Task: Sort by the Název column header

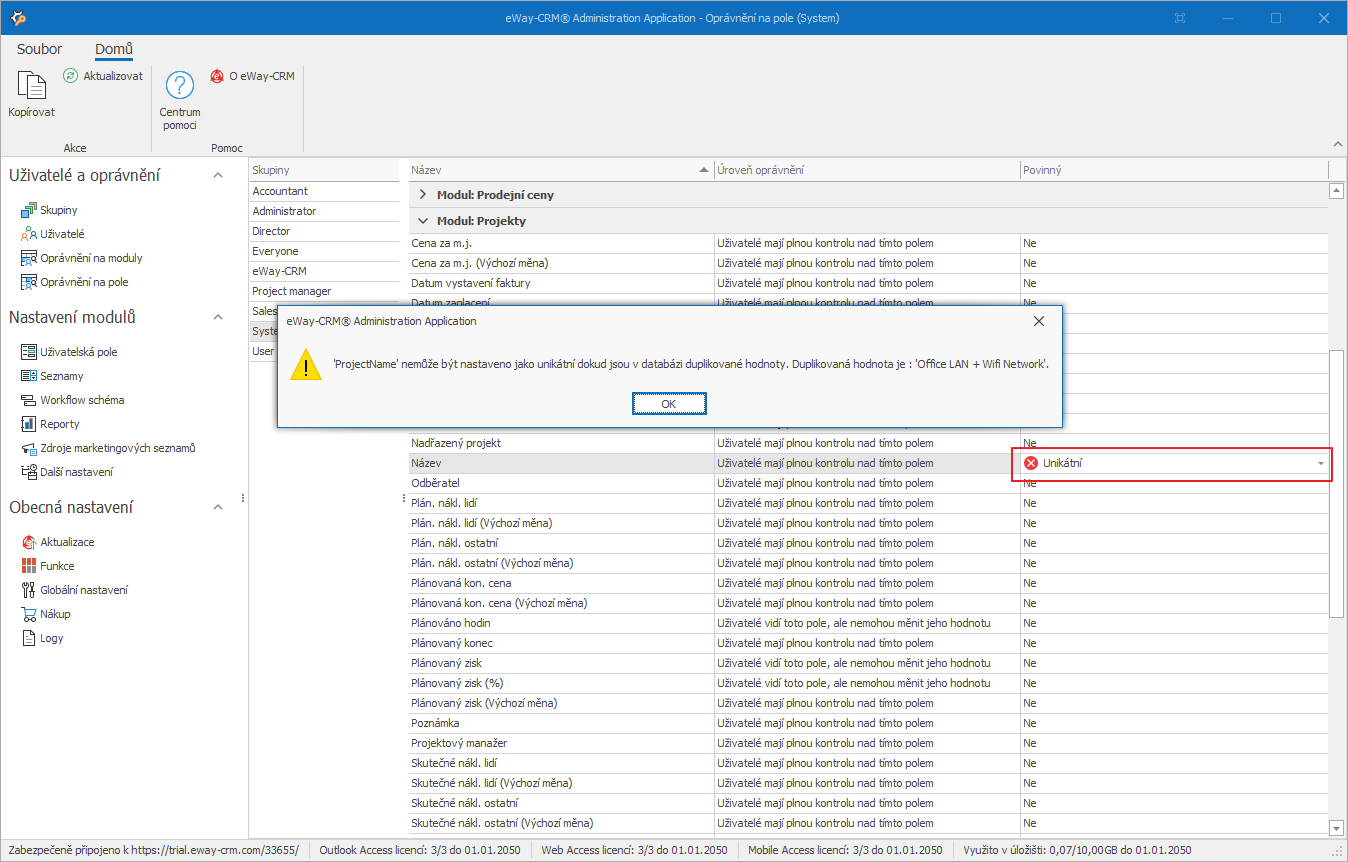Action: pos(560,170)
